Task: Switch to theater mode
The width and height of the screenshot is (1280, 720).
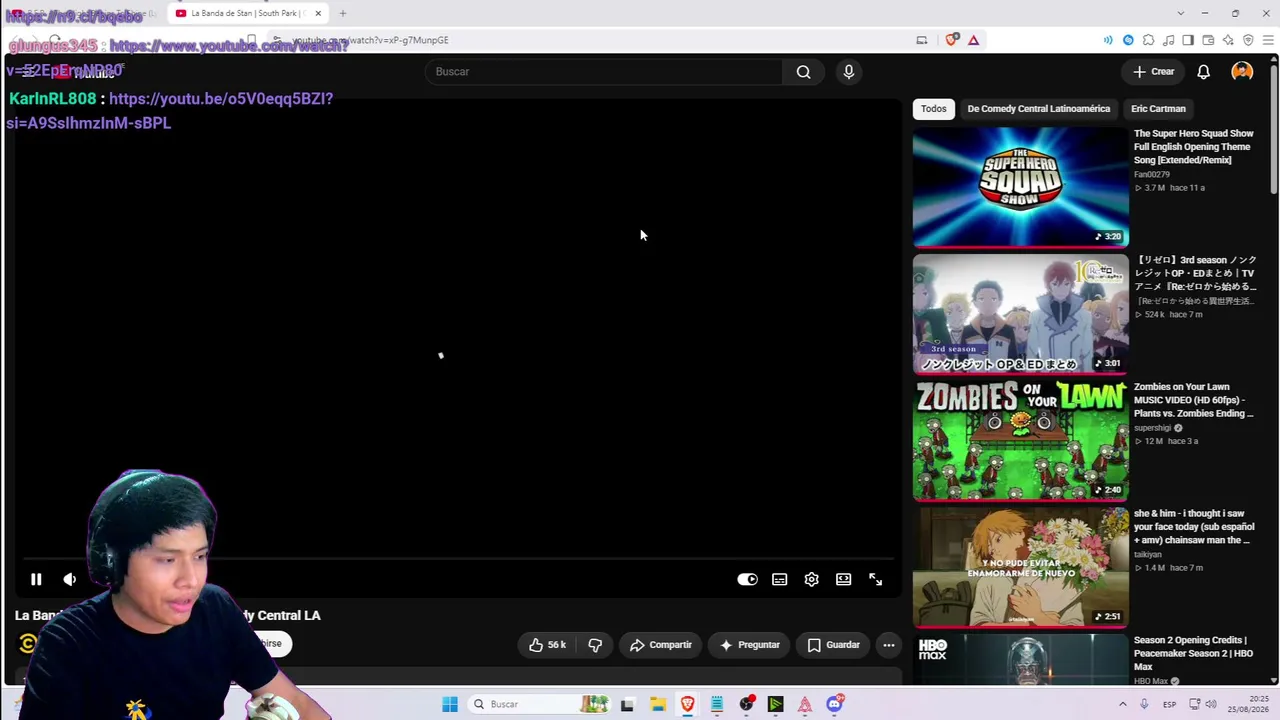Action: pyautogui.click(x=844, y=579)
